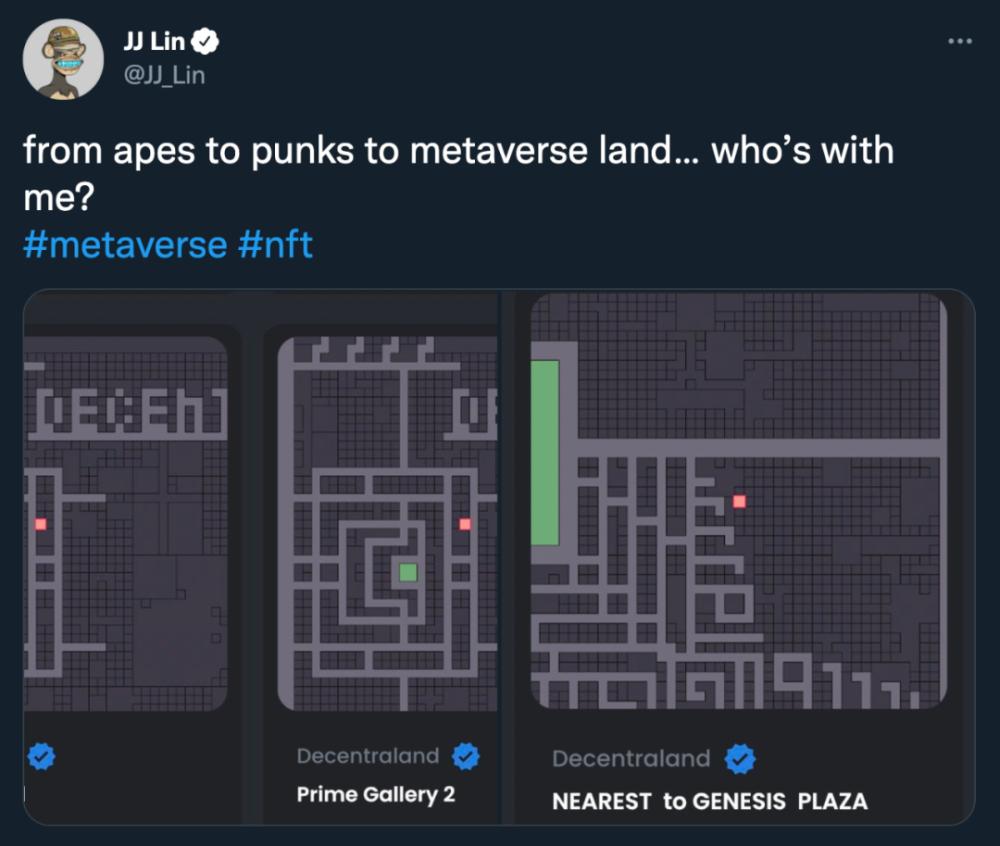Click Decentraland label above Prime Gallery 2
The height and width of the screenshot is (846, 1000).
point(368,756)
